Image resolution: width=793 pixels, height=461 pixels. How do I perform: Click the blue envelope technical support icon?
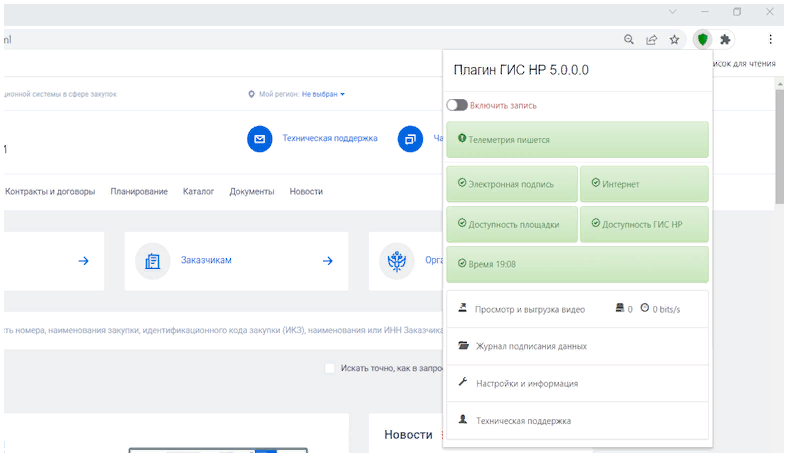(259, 139)
